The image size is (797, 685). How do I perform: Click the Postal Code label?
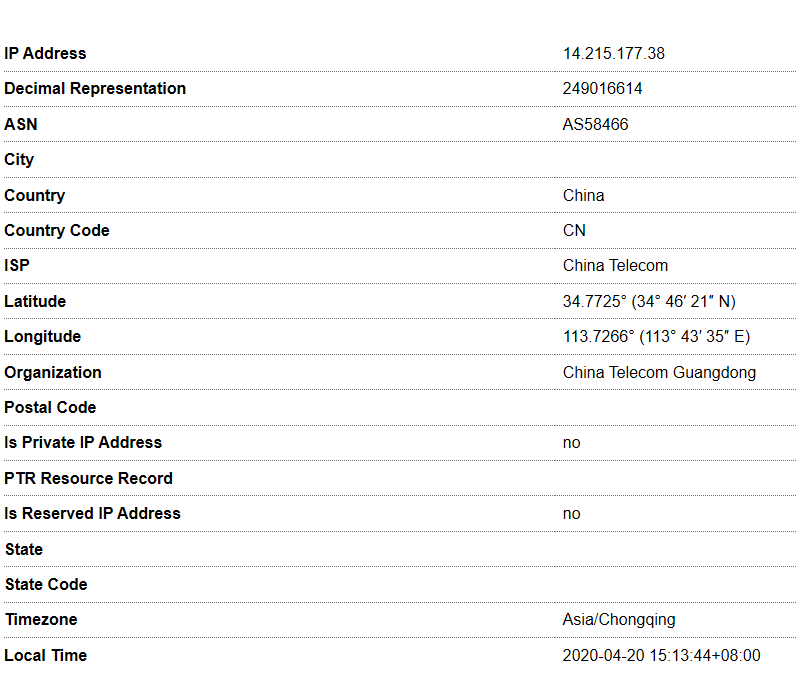click(50, 408)
